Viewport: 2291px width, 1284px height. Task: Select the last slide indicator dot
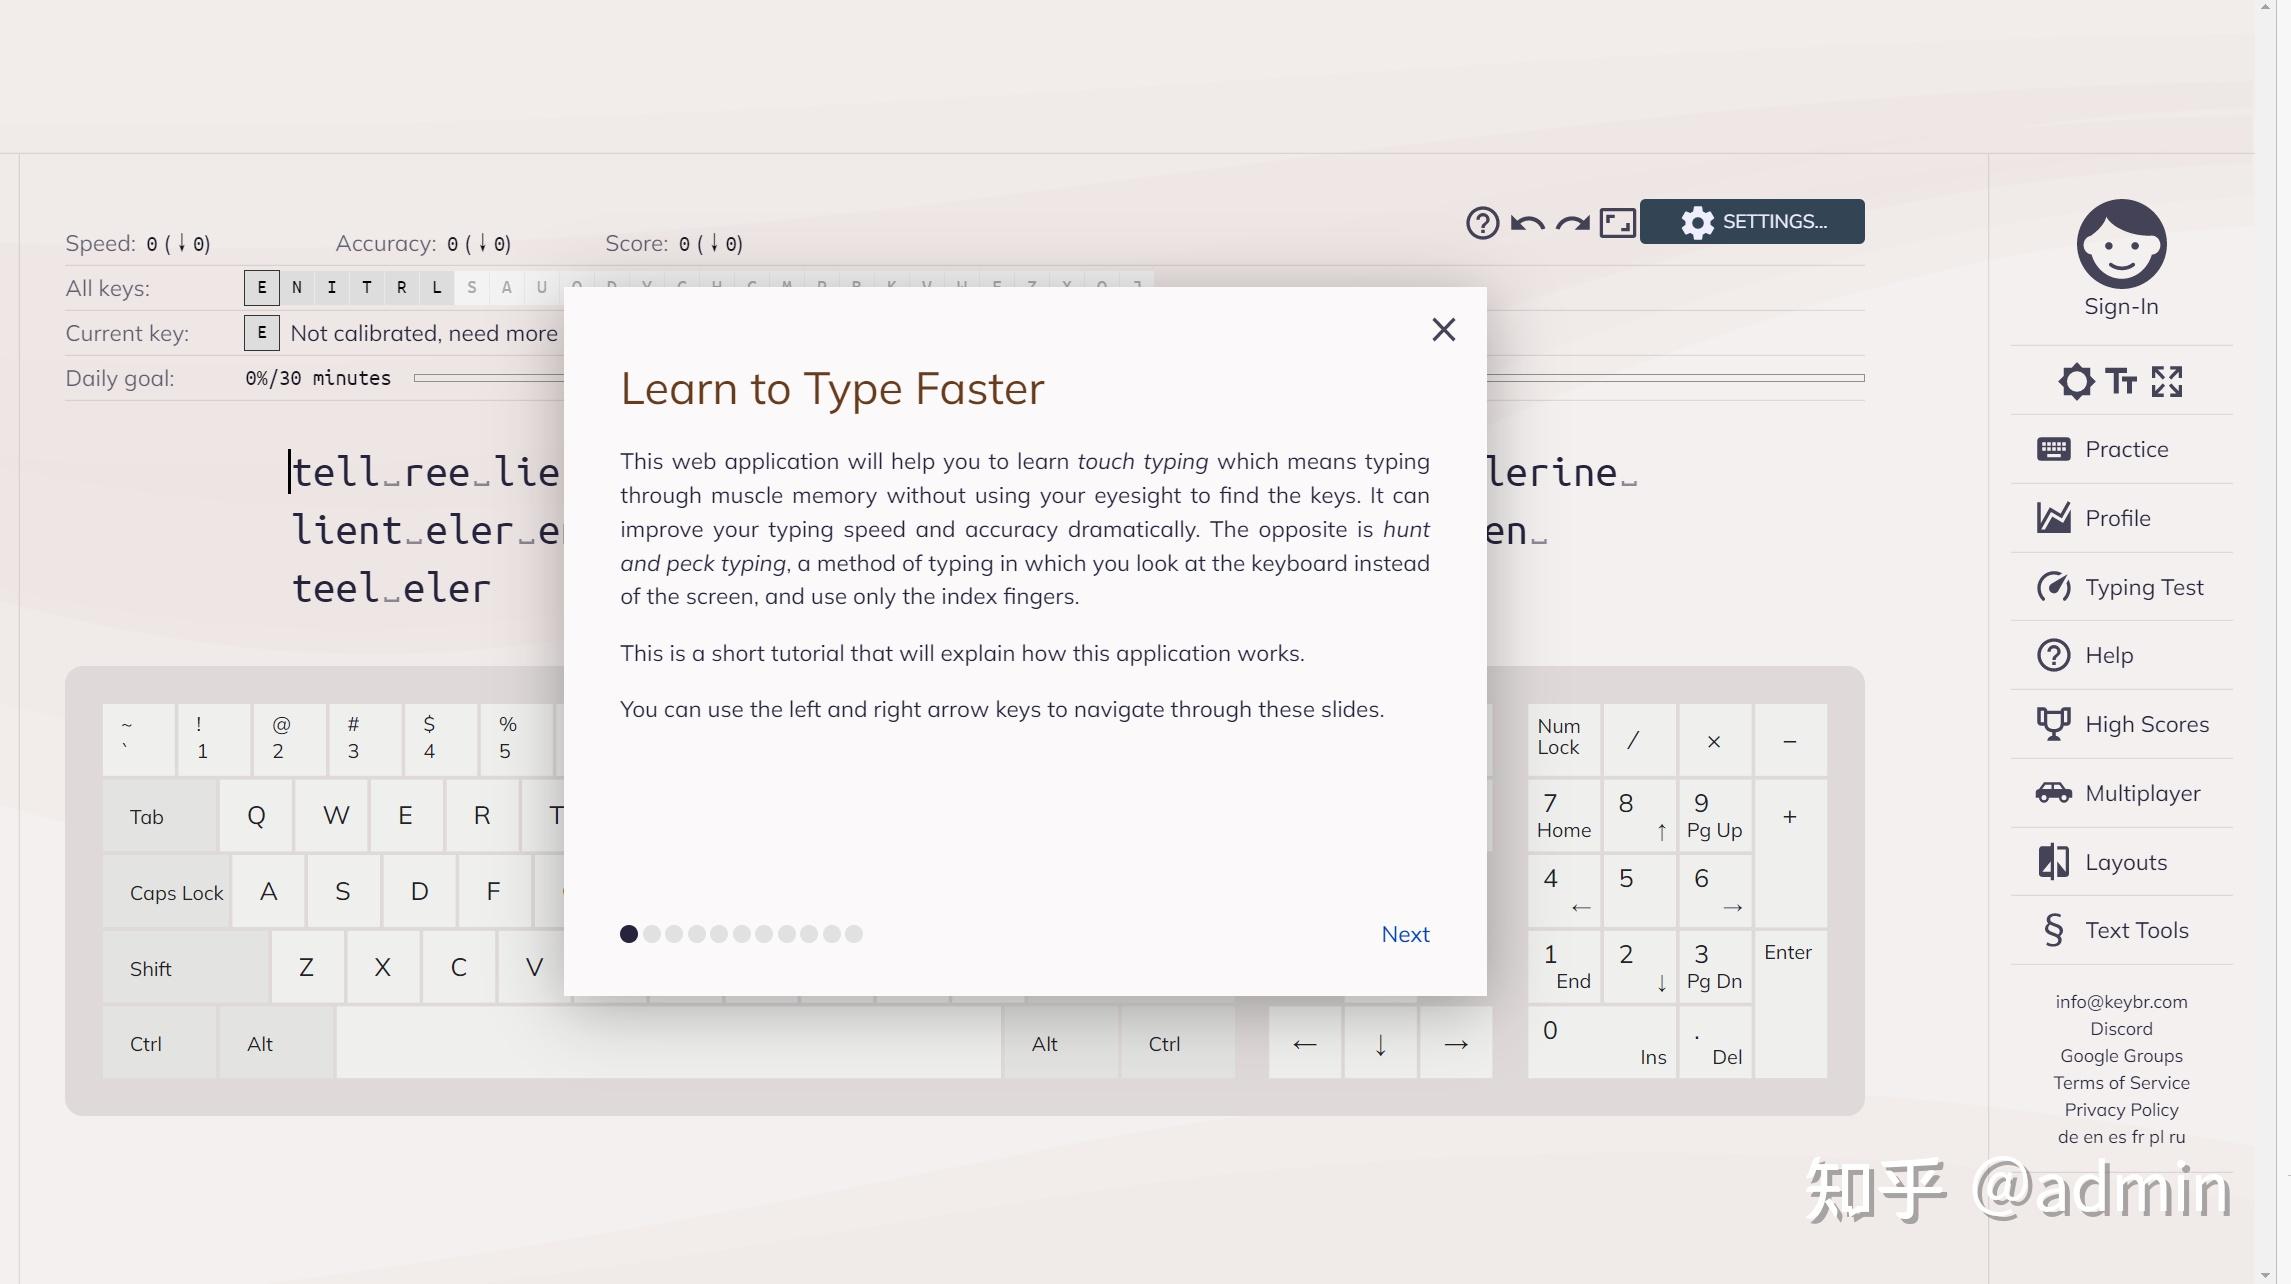(853, 934)
